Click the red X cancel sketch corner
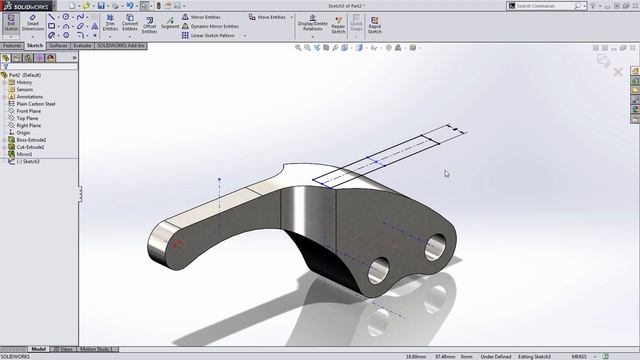This screenshot has width=640, height=360. (x=618, y=73)
